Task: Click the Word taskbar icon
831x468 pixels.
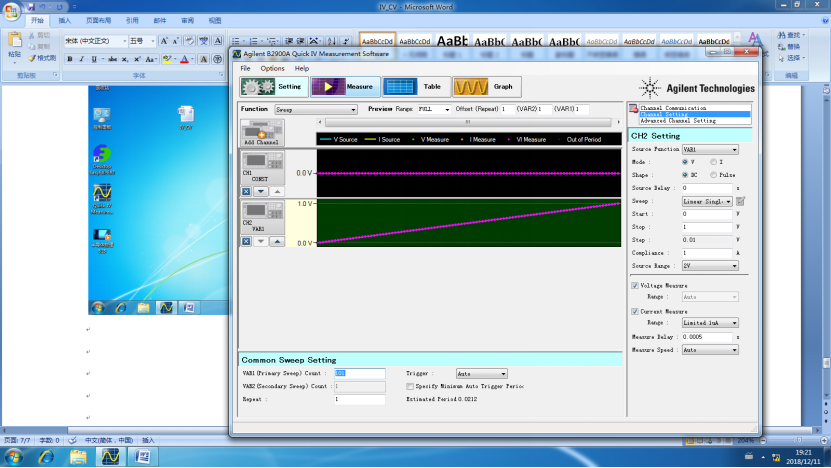Action: click(x=142, y=457)
